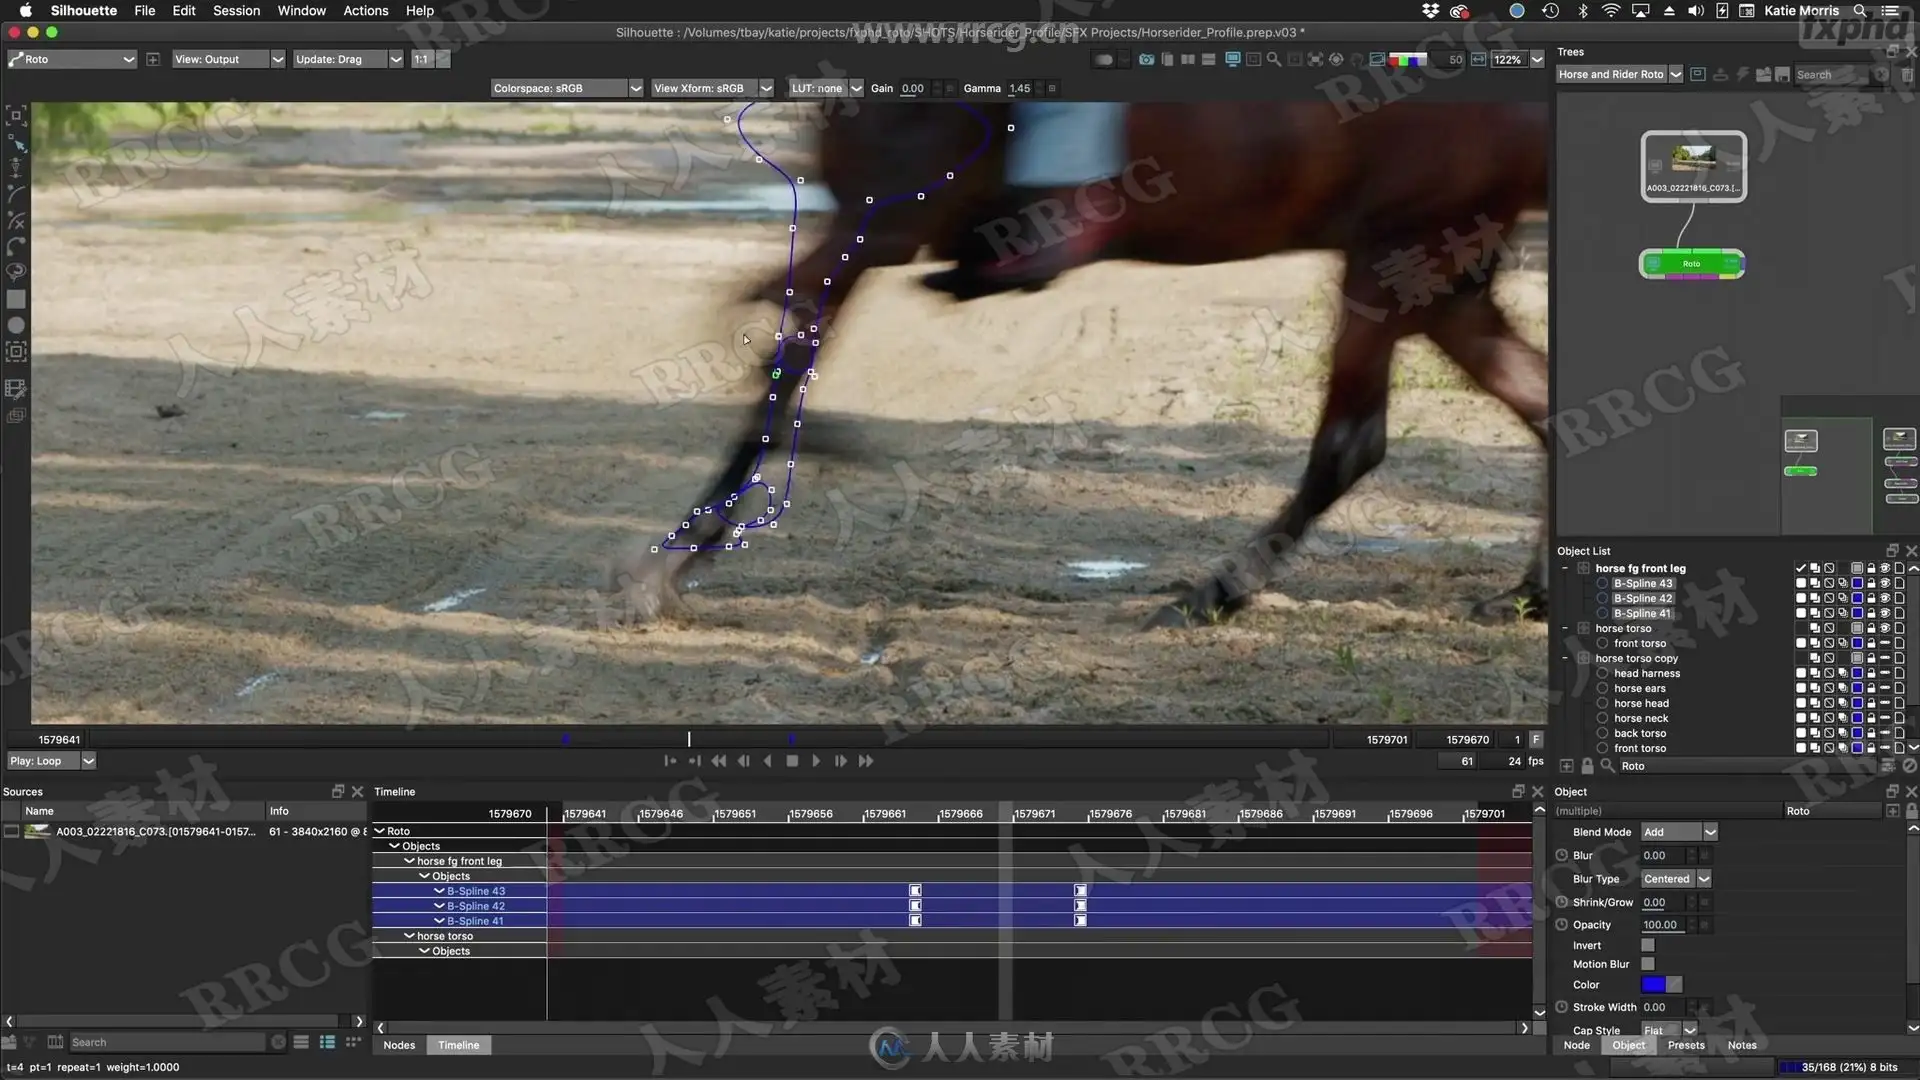The height and width of the screenshot is (1080, 1920).
Task: Toggle visibility checkmark for horse fg front leg
Action: [1800, 568]
